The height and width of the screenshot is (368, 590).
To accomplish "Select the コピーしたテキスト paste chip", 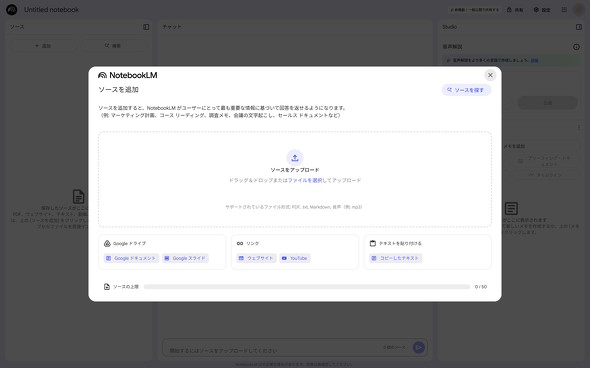I will coord(395,258).
